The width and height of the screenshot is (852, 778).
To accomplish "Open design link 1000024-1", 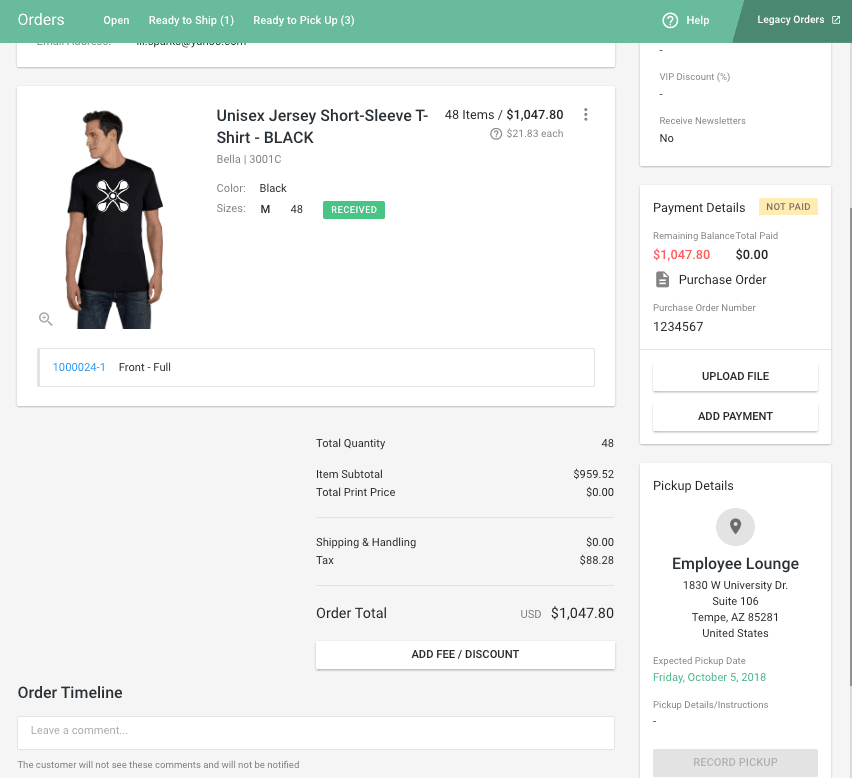I will coord(79,367).
